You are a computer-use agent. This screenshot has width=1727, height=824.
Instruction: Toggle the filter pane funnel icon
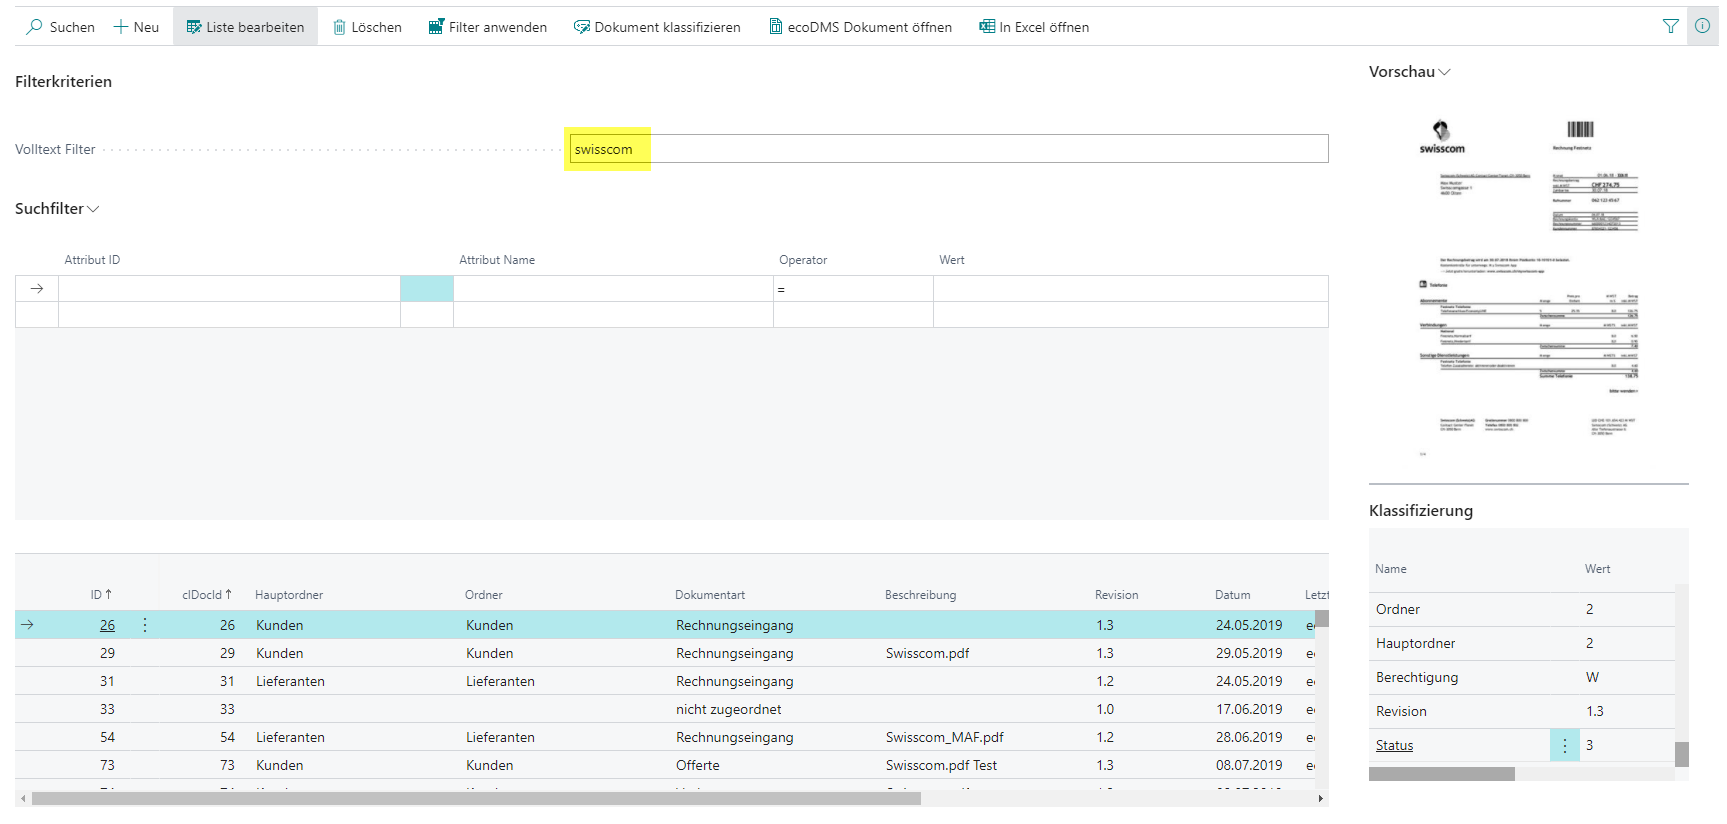(1671, 27)
